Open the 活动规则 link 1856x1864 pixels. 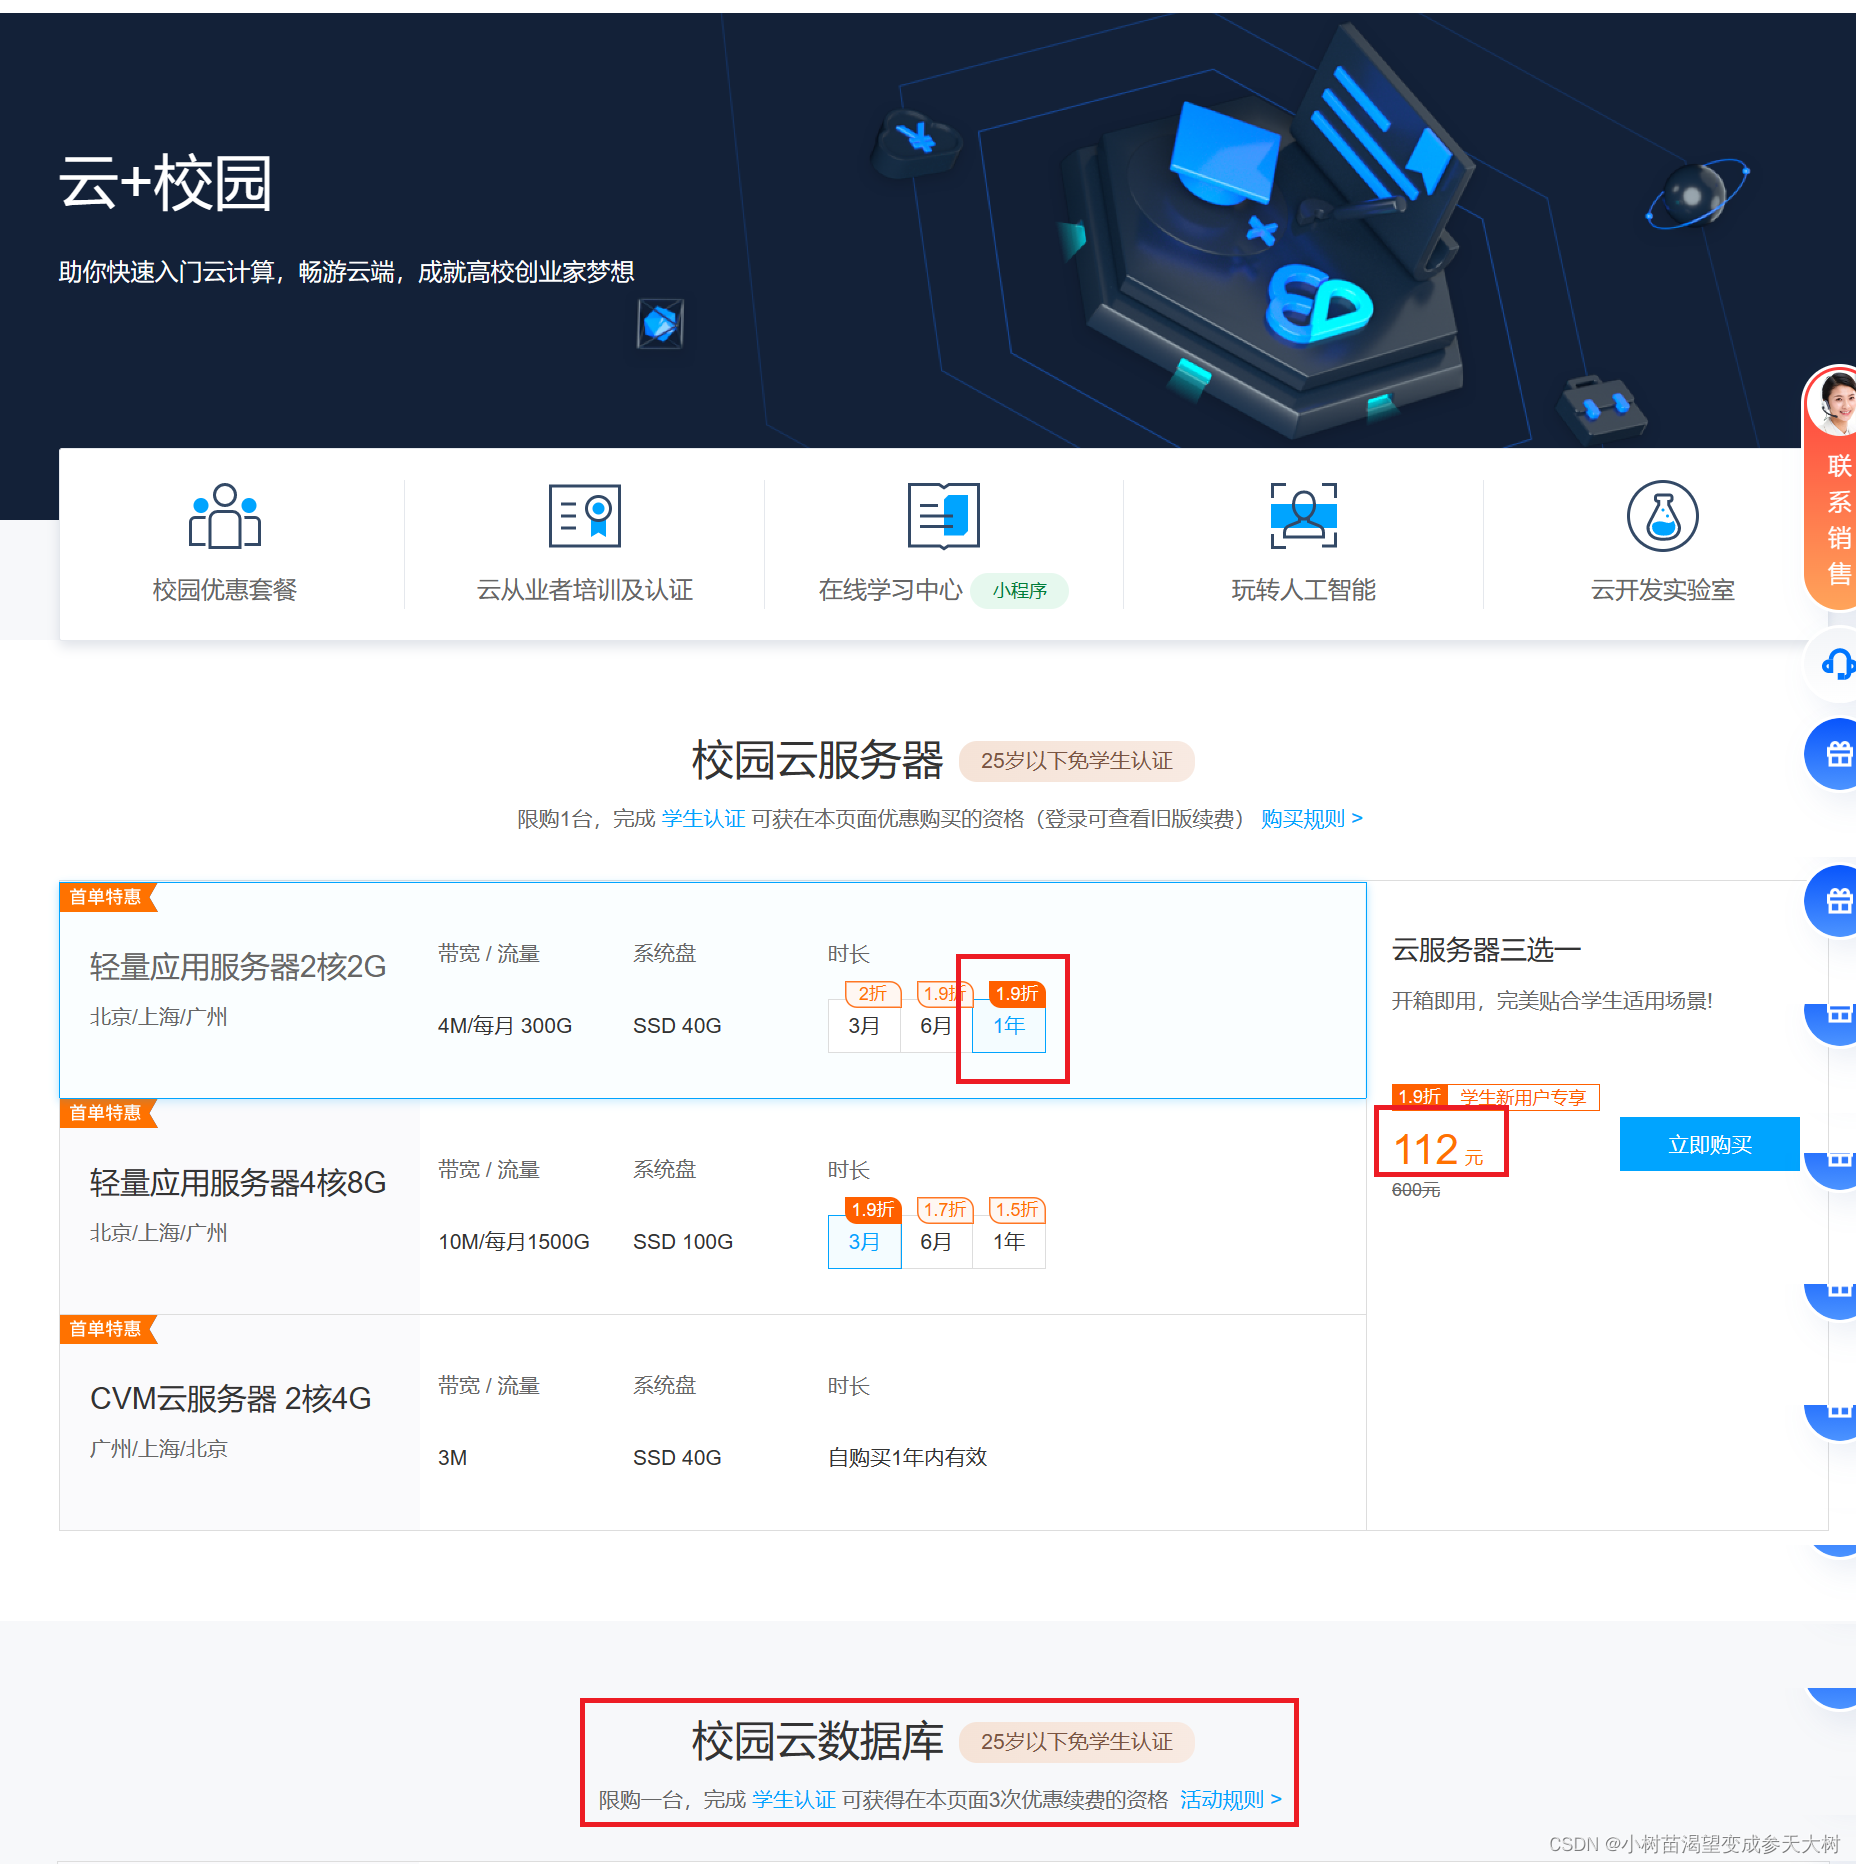[x=1230, y=1800]
